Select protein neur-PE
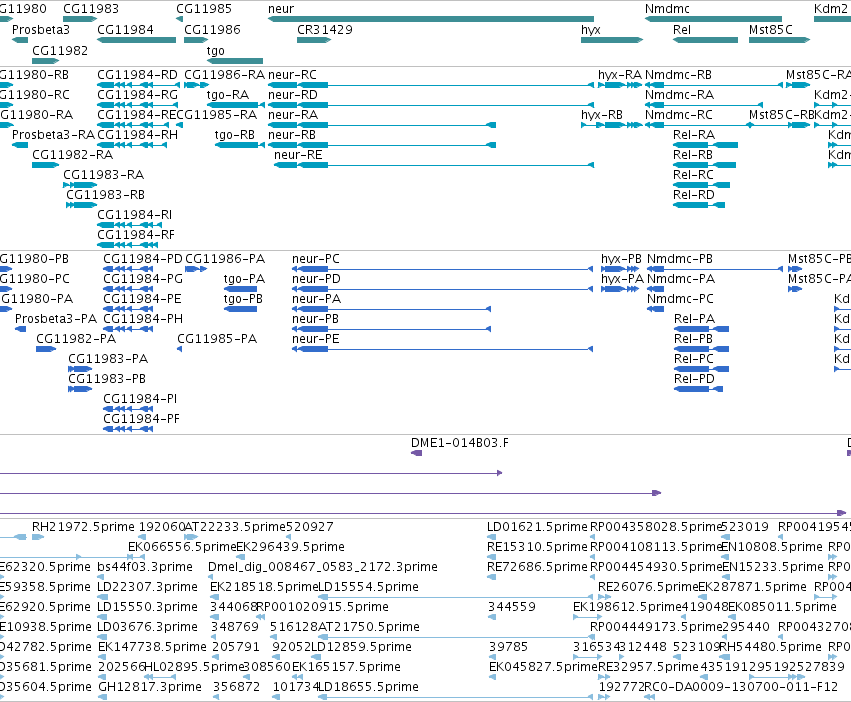The image size is (851, 702). coord(315,339)
